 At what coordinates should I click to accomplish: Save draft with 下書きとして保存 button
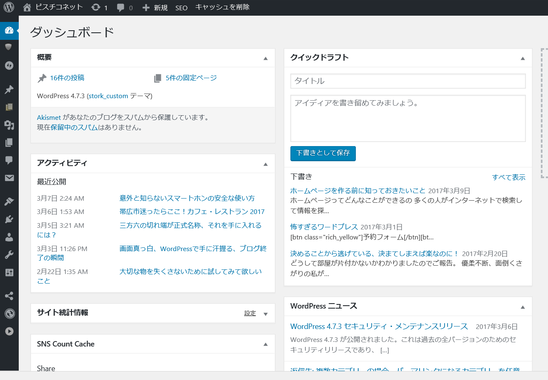(323, 153)
